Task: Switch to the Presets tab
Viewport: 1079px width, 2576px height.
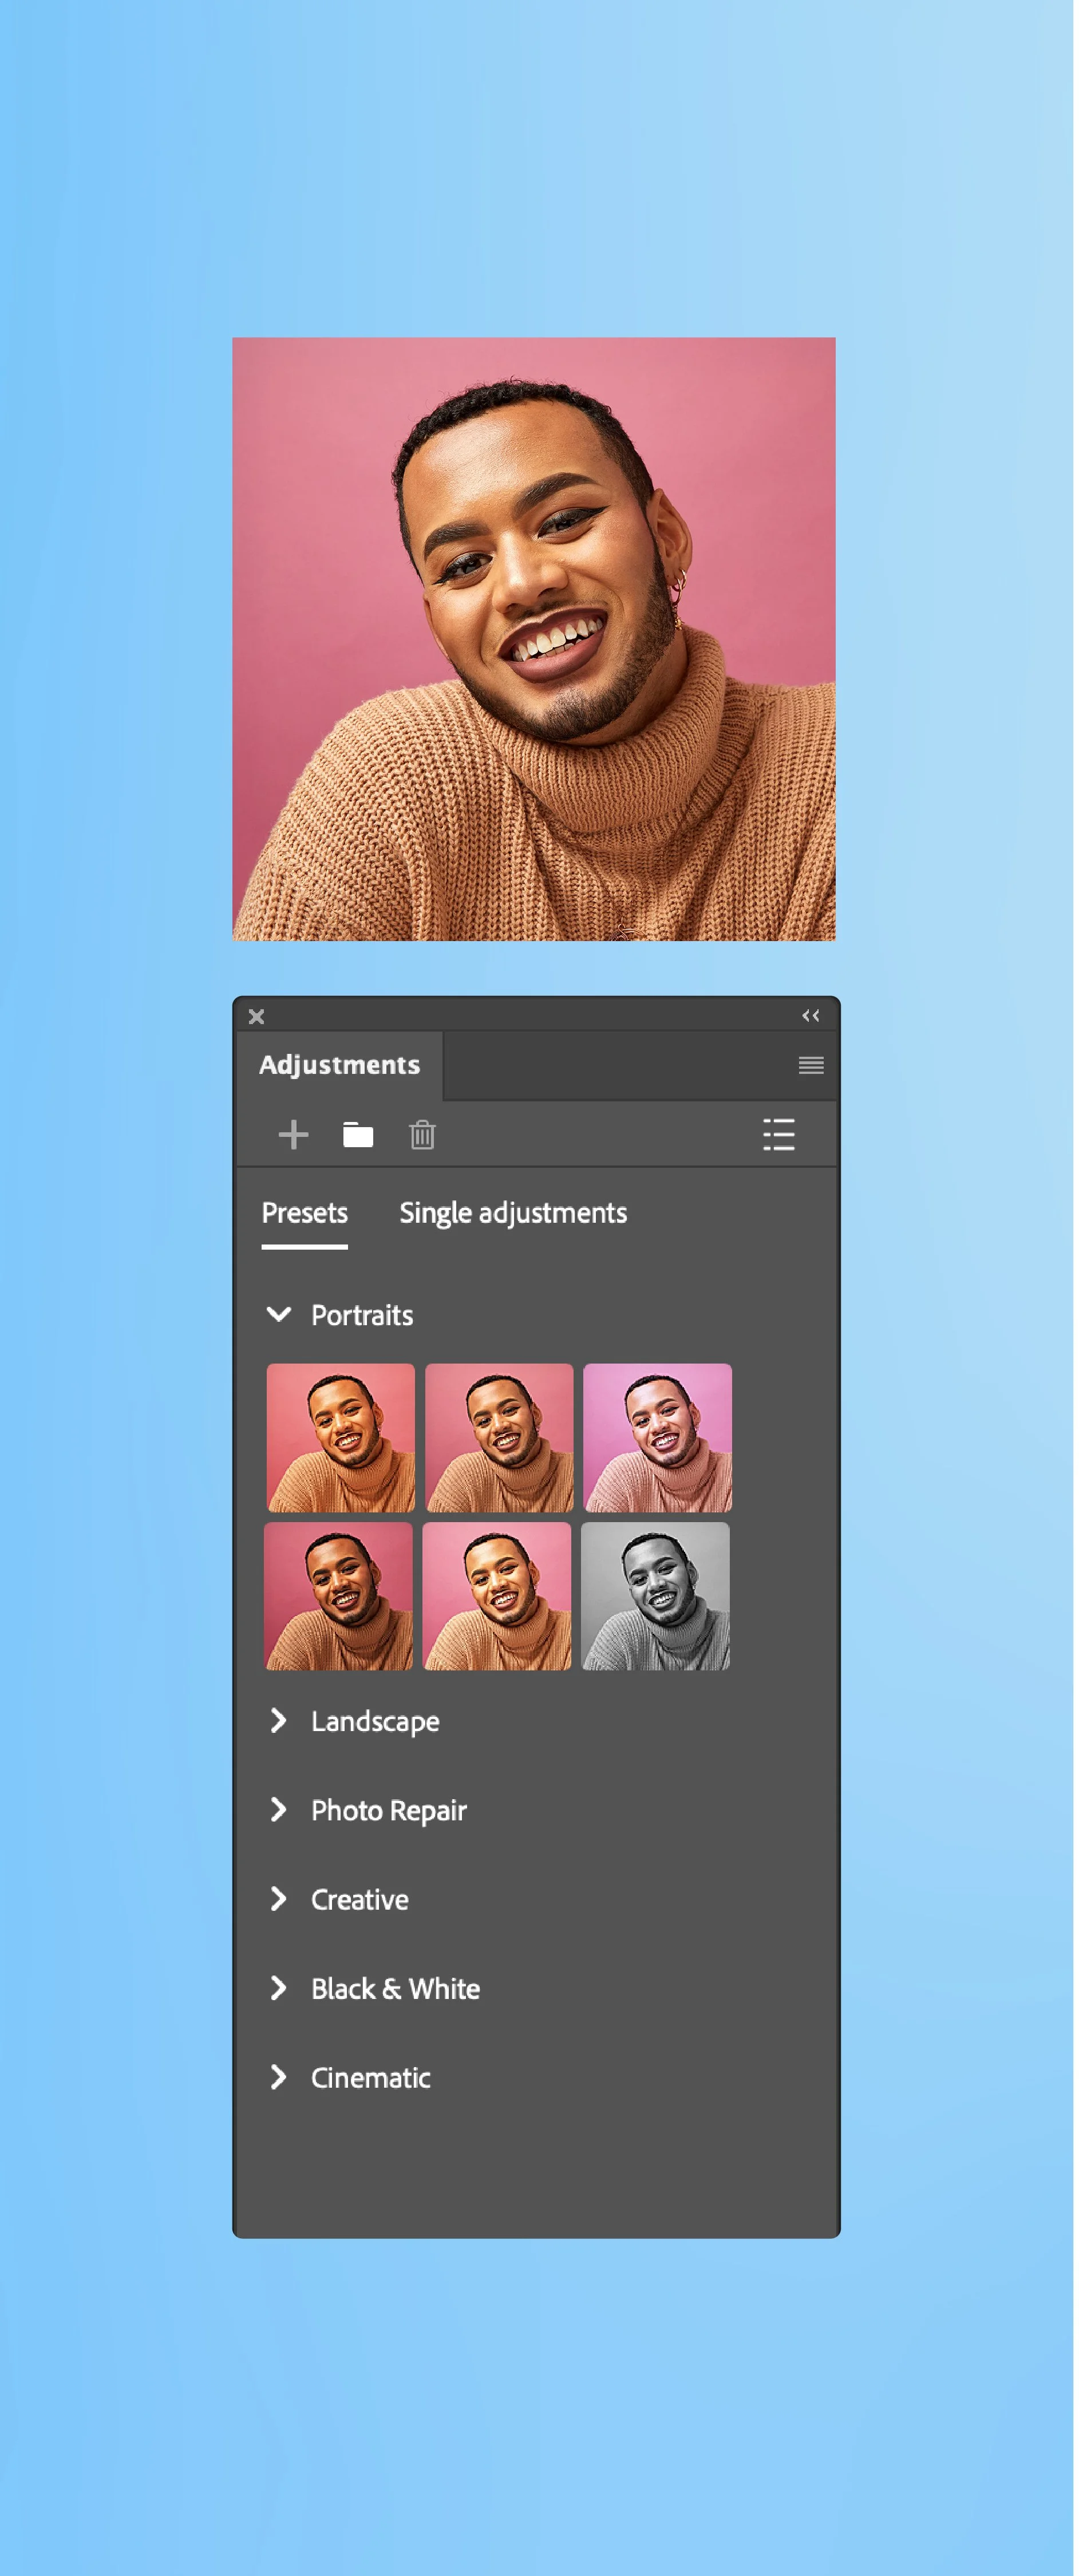Action: (305, 1214)
